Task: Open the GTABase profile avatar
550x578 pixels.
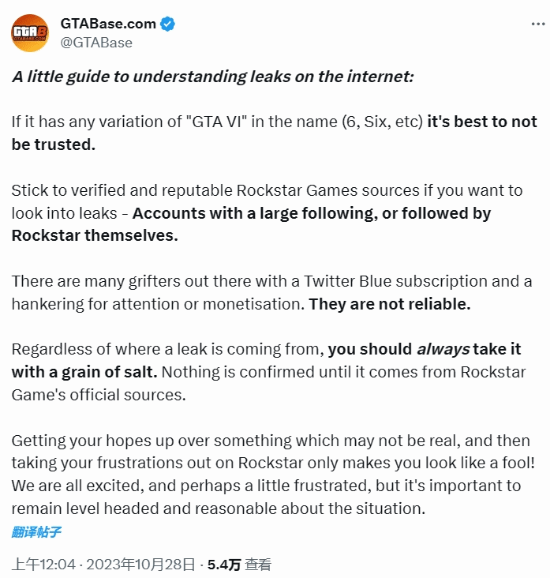Action: pyautogui.click(x=29, y=33)
